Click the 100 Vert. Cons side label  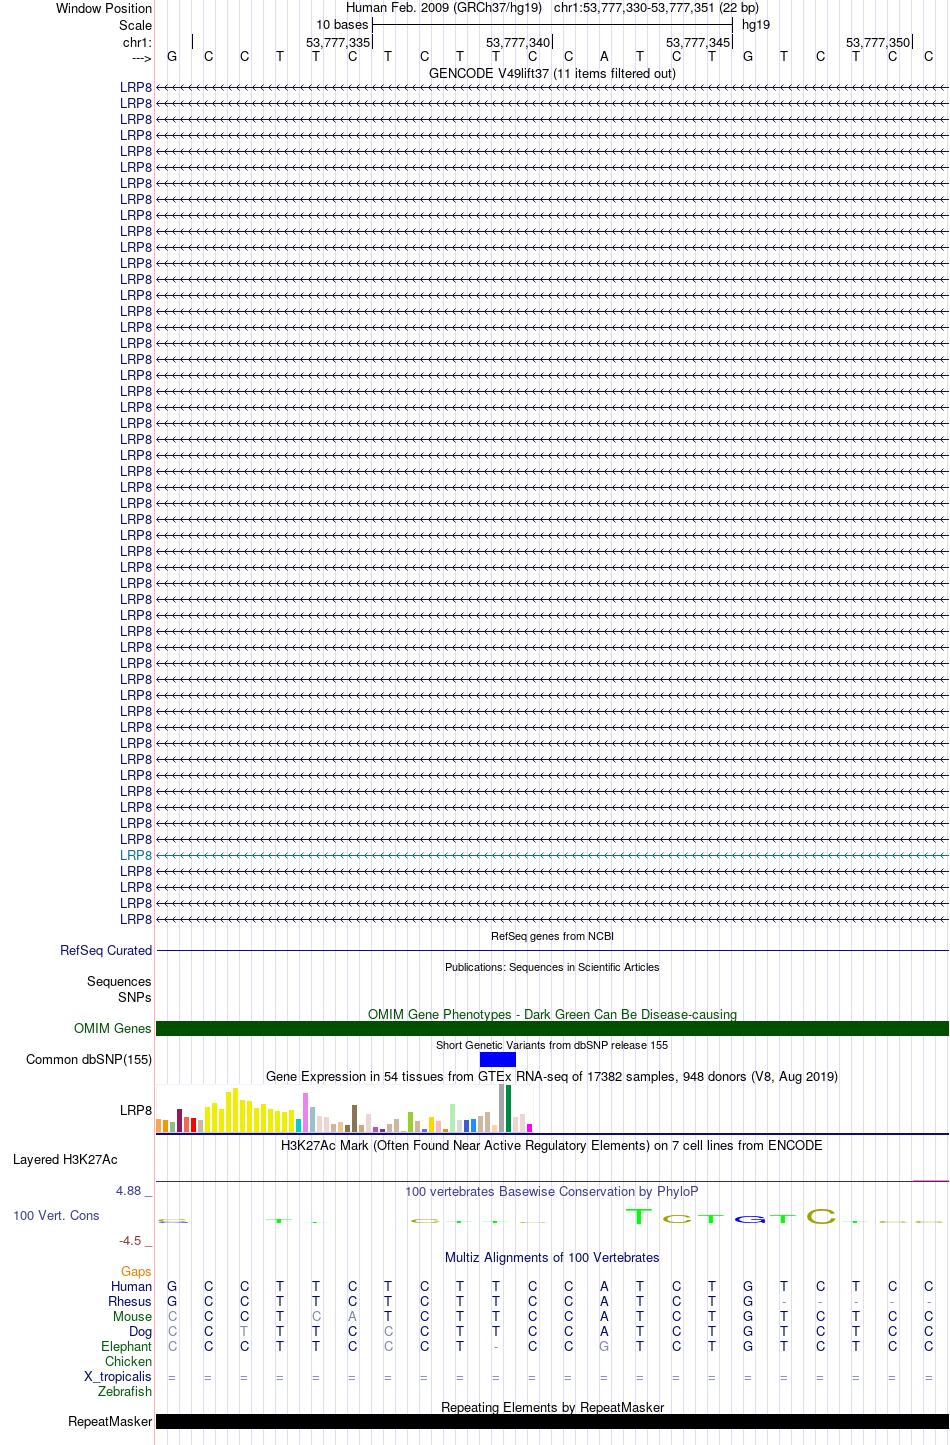(x=56, y=1215)
